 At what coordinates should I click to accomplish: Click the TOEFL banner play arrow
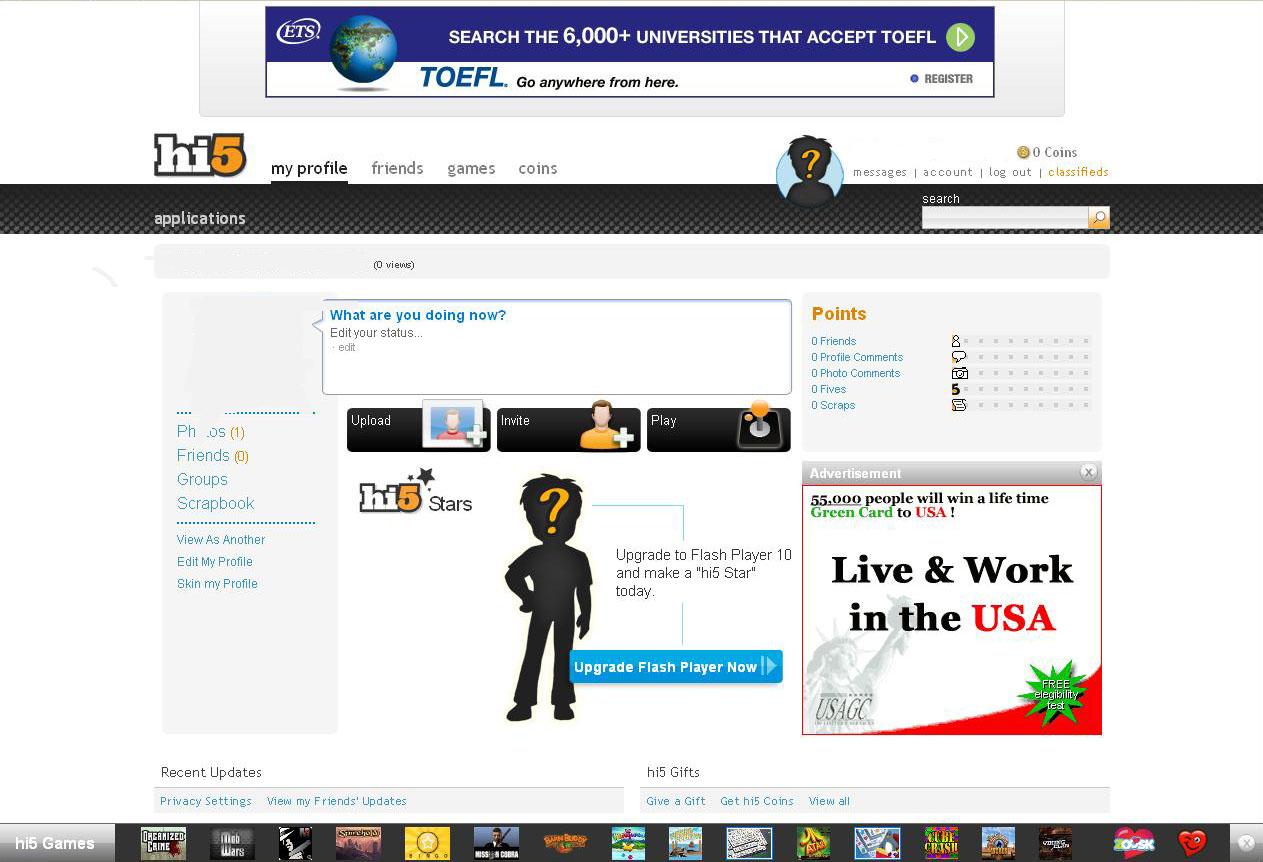(x=960, y=38)
